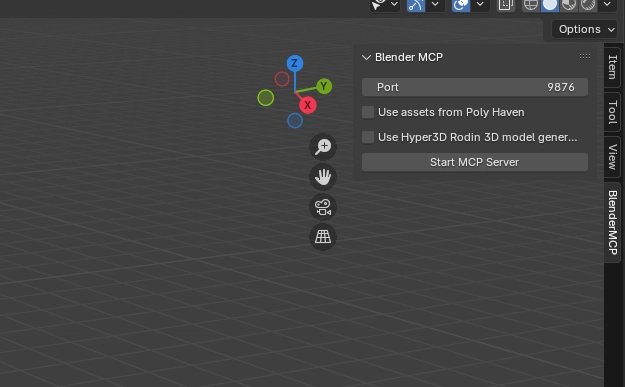The width and height of the screenshot is (625, 387).
Task: Click the negative X axis gizmo circle
Action: [282, 79]
